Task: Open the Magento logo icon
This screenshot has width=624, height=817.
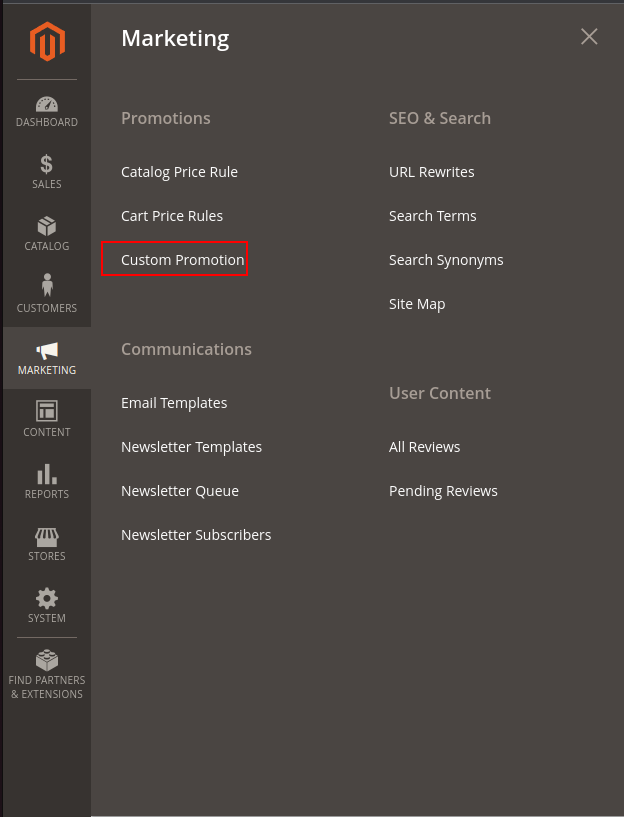Action: 46,41
